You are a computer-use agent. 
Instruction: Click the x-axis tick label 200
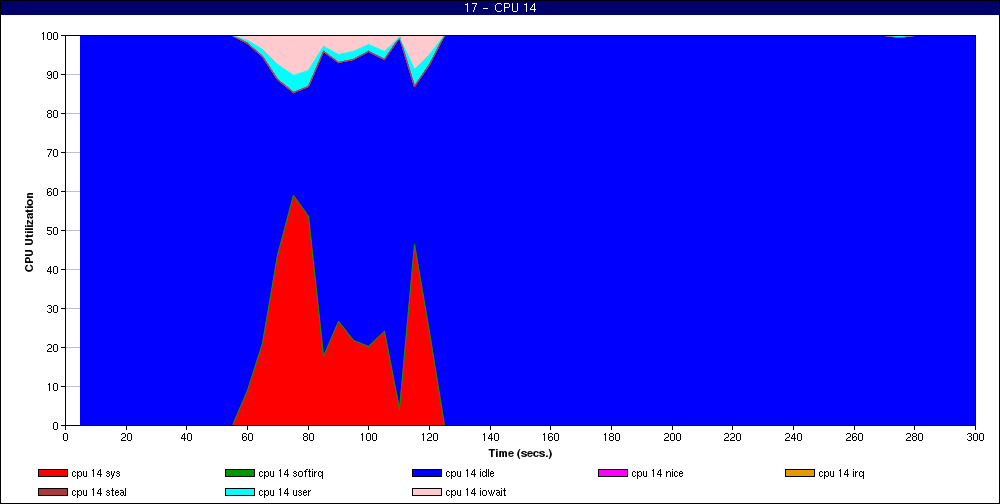coord(672,437)
